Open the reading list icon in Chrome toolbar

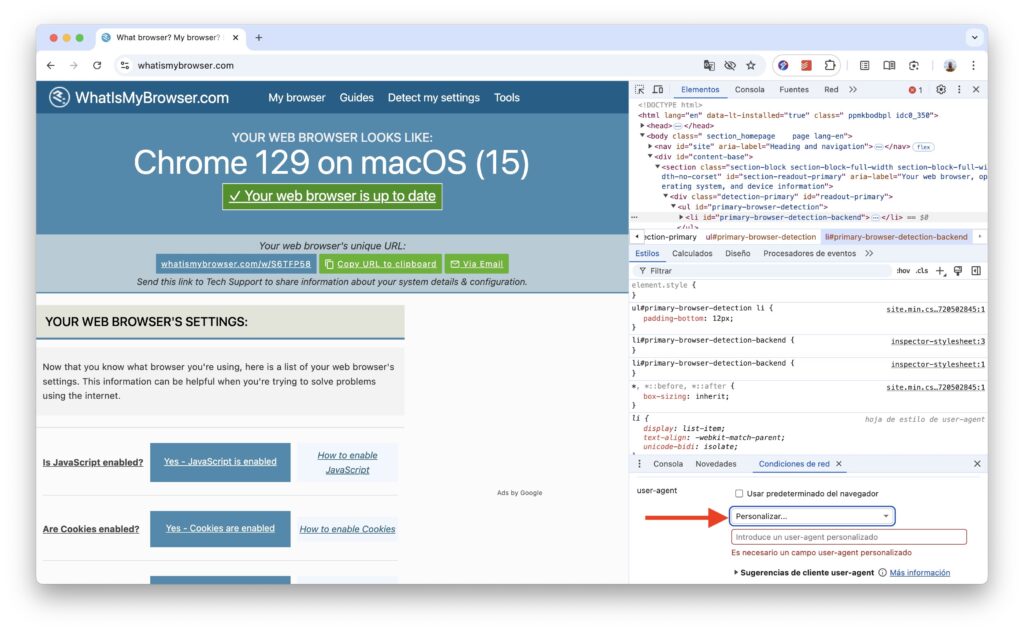click(x=865, y=65)
